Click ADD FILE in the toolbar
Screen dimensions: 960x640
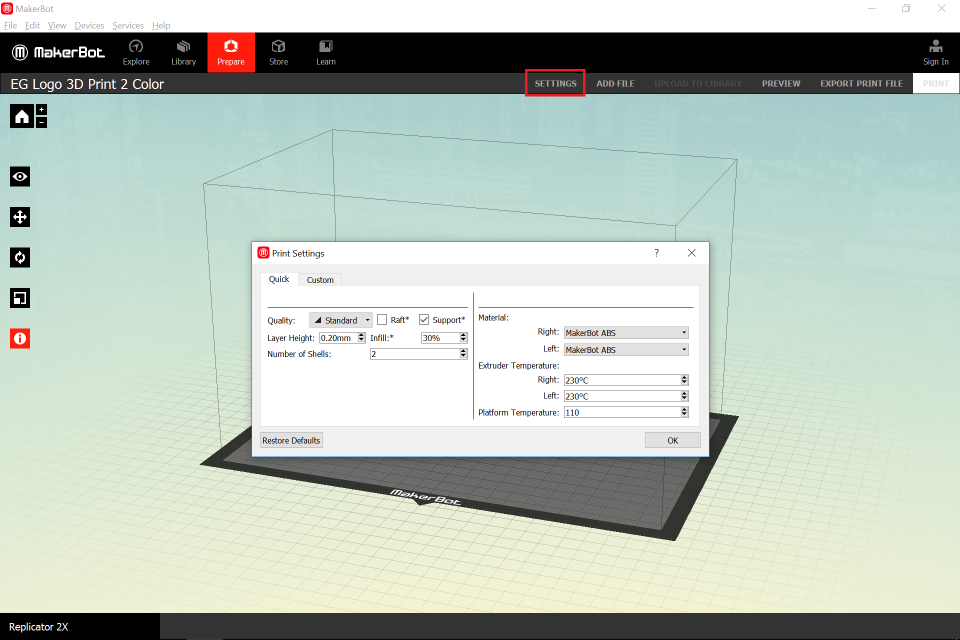[x=615, y=83]
